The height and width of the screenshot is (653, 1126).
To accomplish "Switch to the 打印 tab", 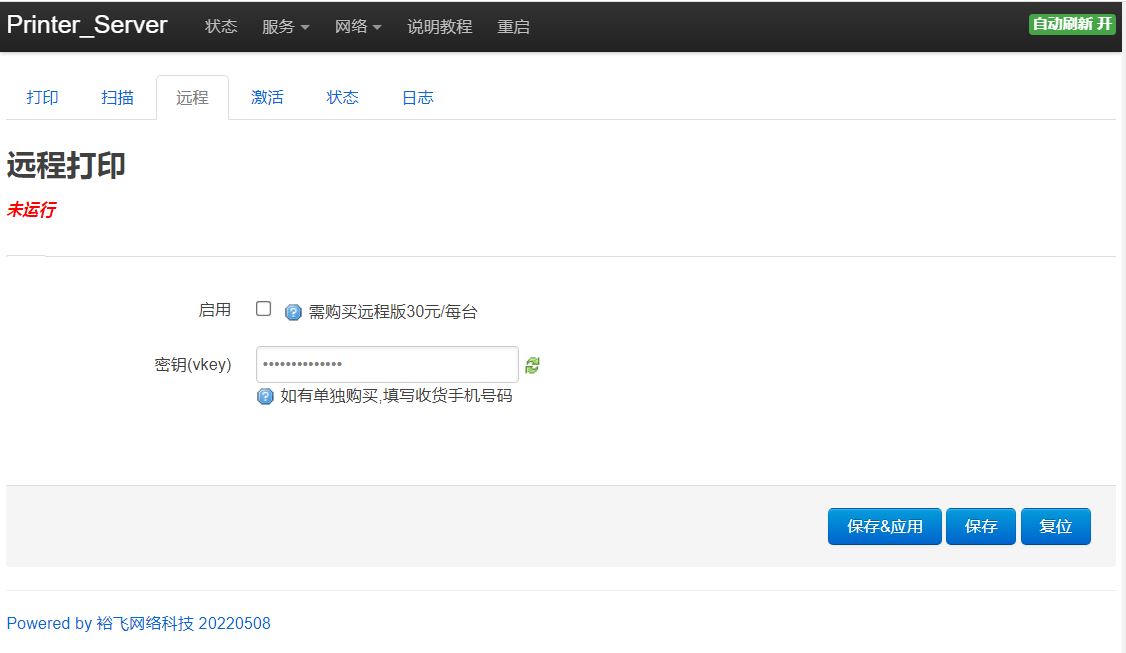I will coord(42,98).
